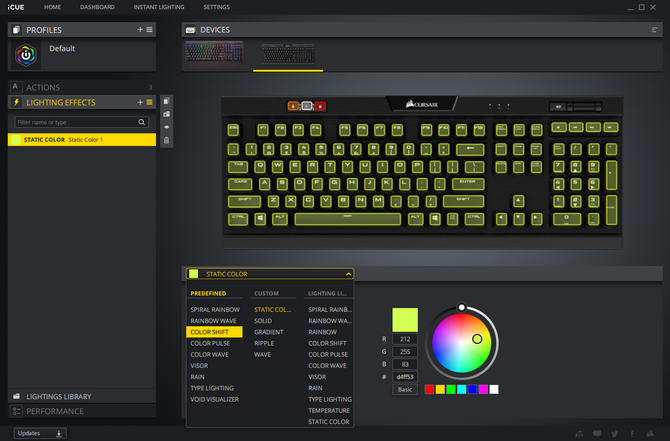Click the copy effect icon beside effects list
This screenshot has height=441, width=670.
167,101
